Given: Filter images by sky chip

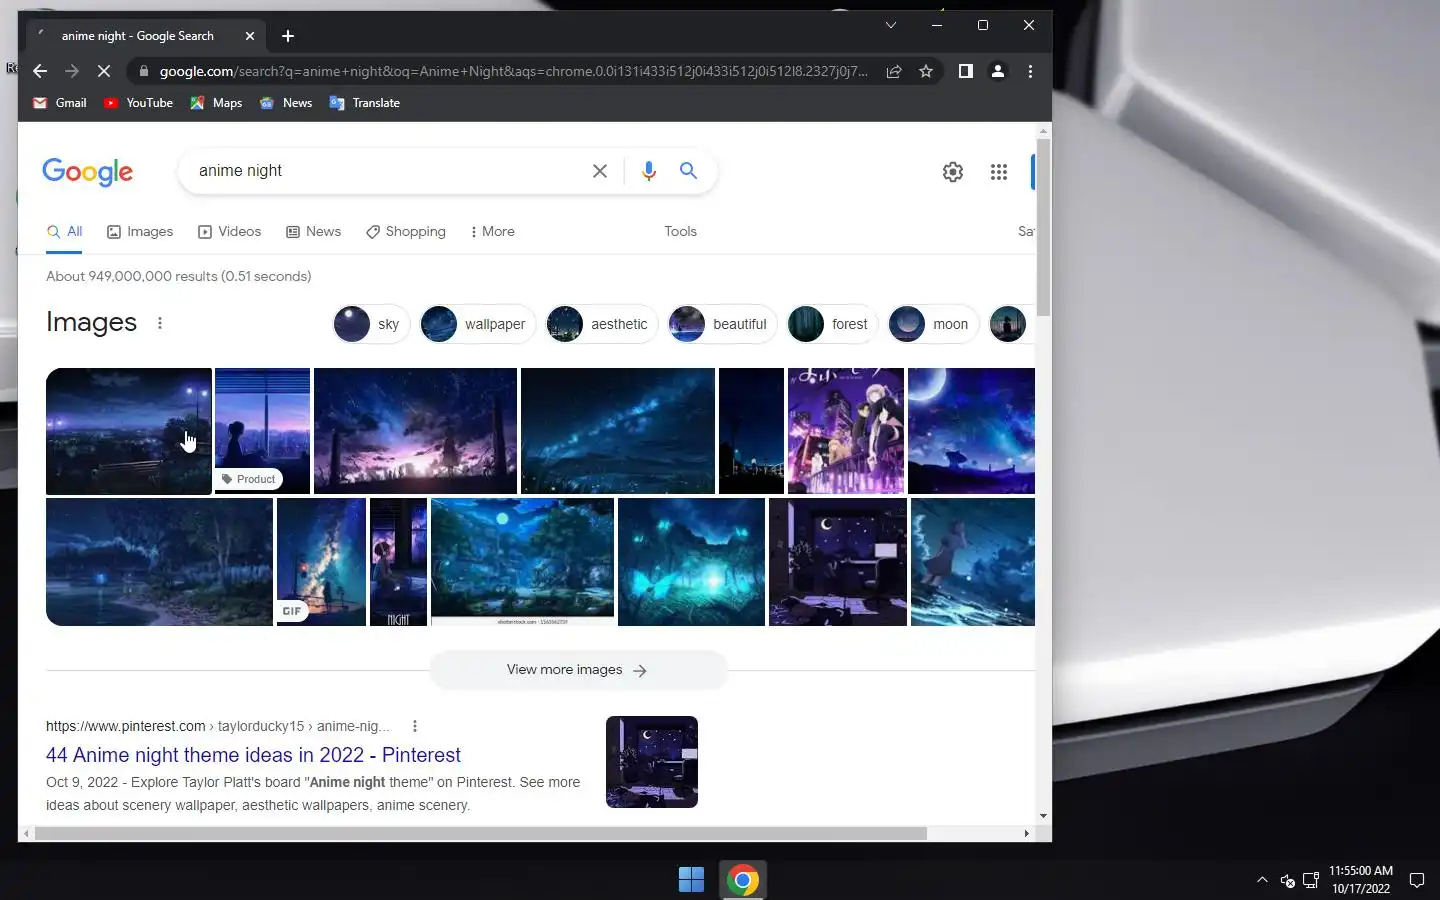Looking at the screenshot, I should pyautogui.click(x=371, y=324).
